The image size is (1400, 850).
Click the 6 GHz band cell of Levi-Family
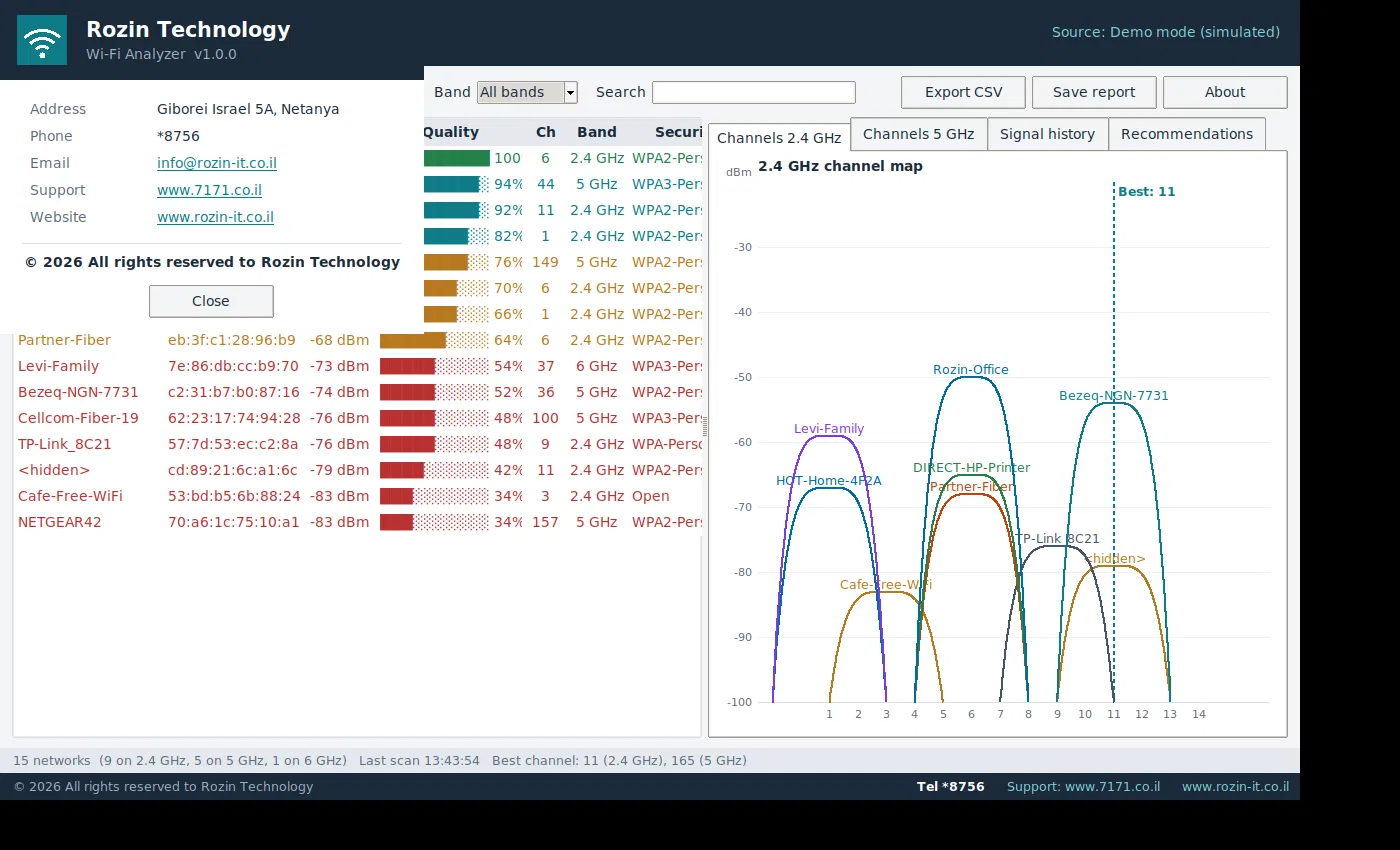tap(597, 366)
